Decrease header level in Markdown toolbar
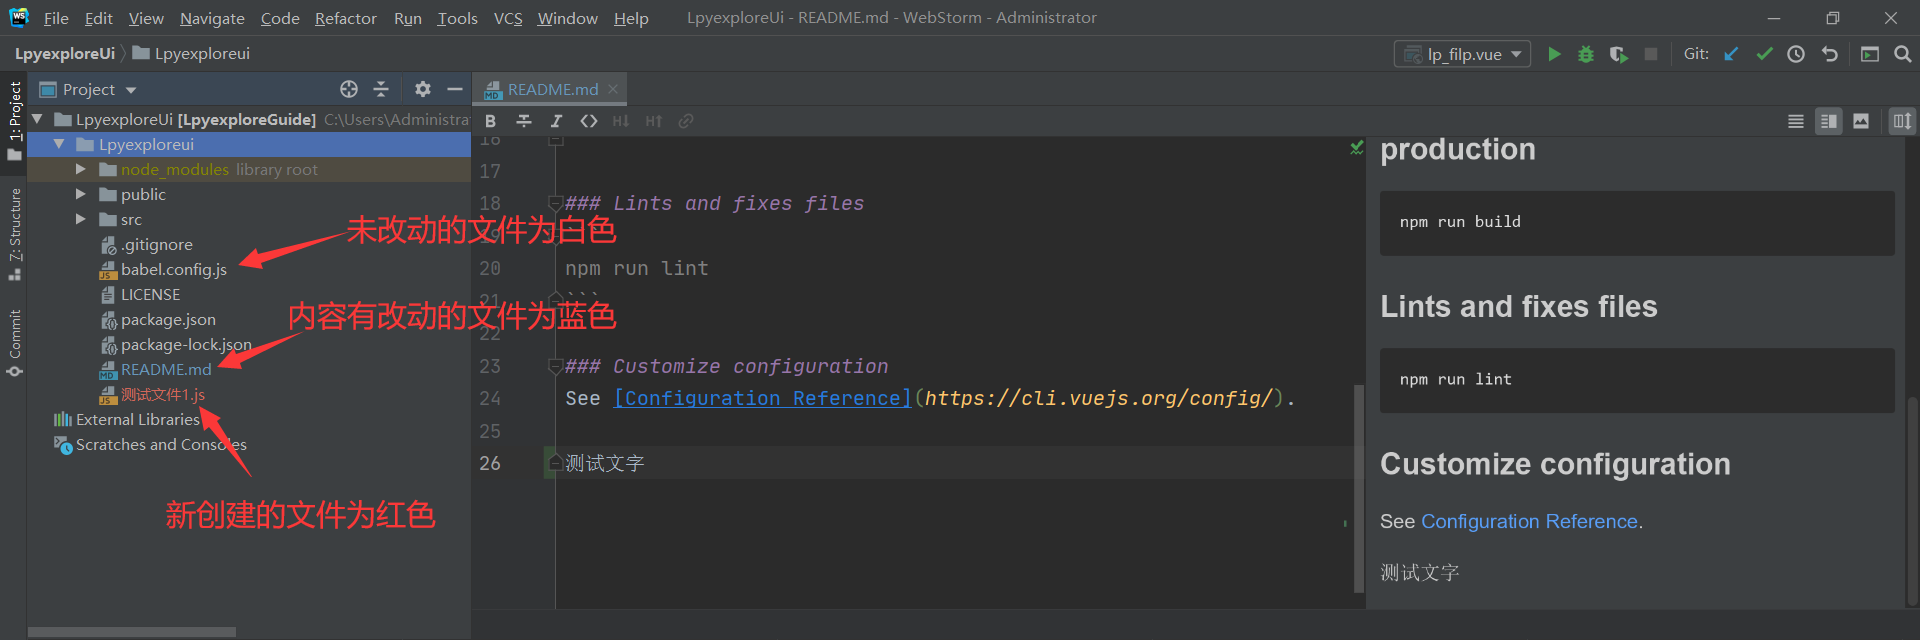This screenshot has width=1920, height=640. coord(621,121)
